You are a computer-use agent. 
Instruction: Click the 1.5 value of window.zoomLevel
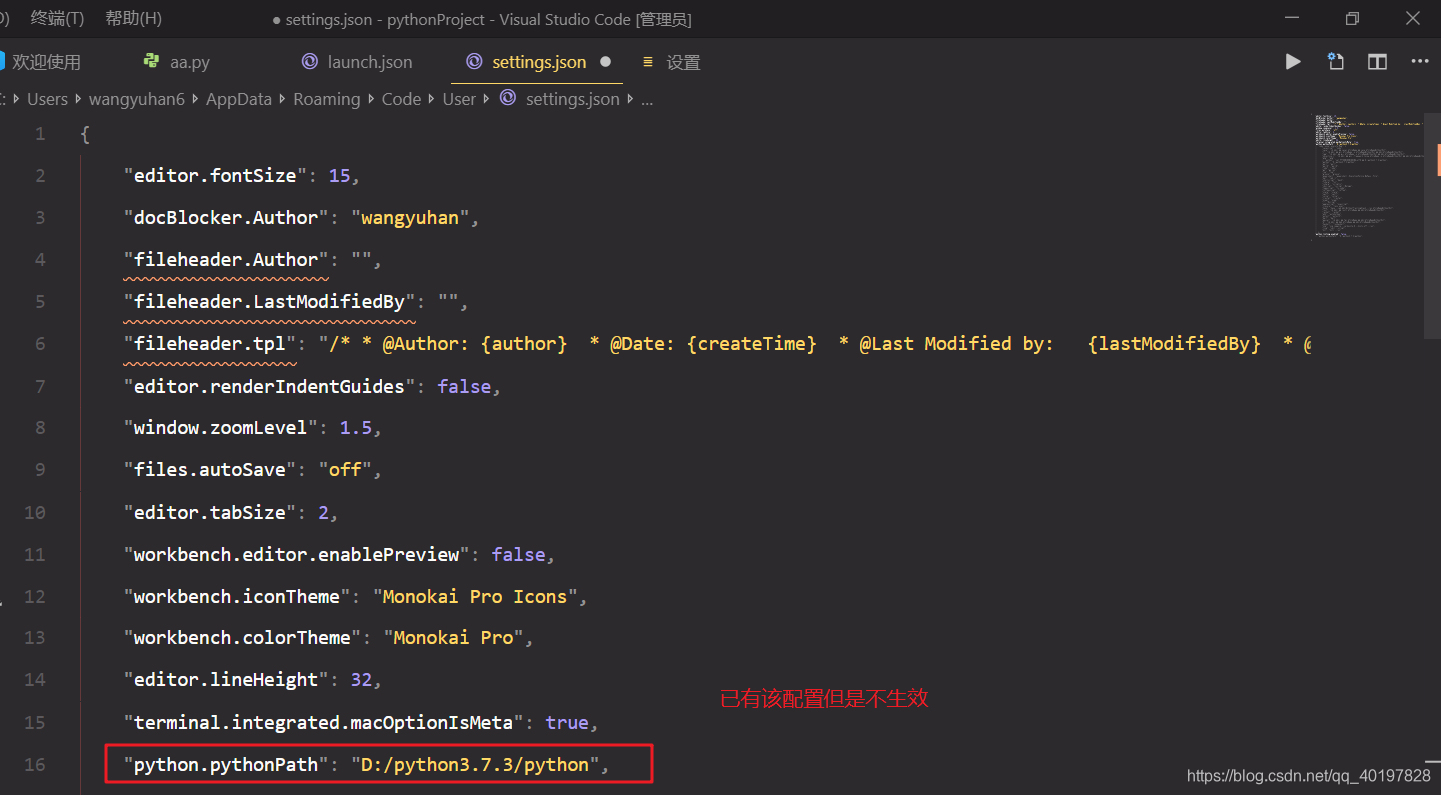[355, 427]
